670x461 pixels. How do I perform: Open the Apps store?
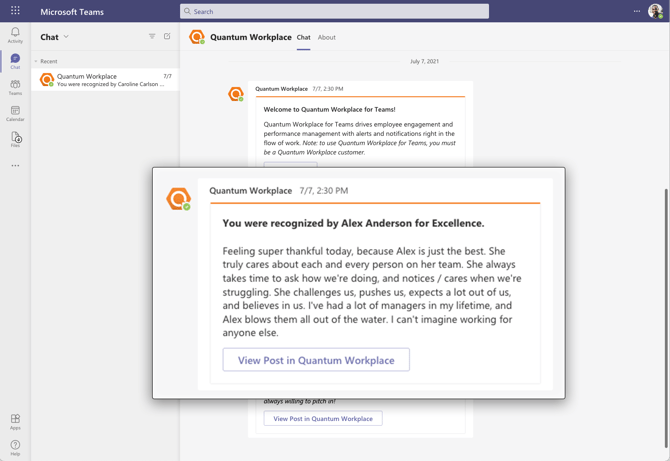15,422
